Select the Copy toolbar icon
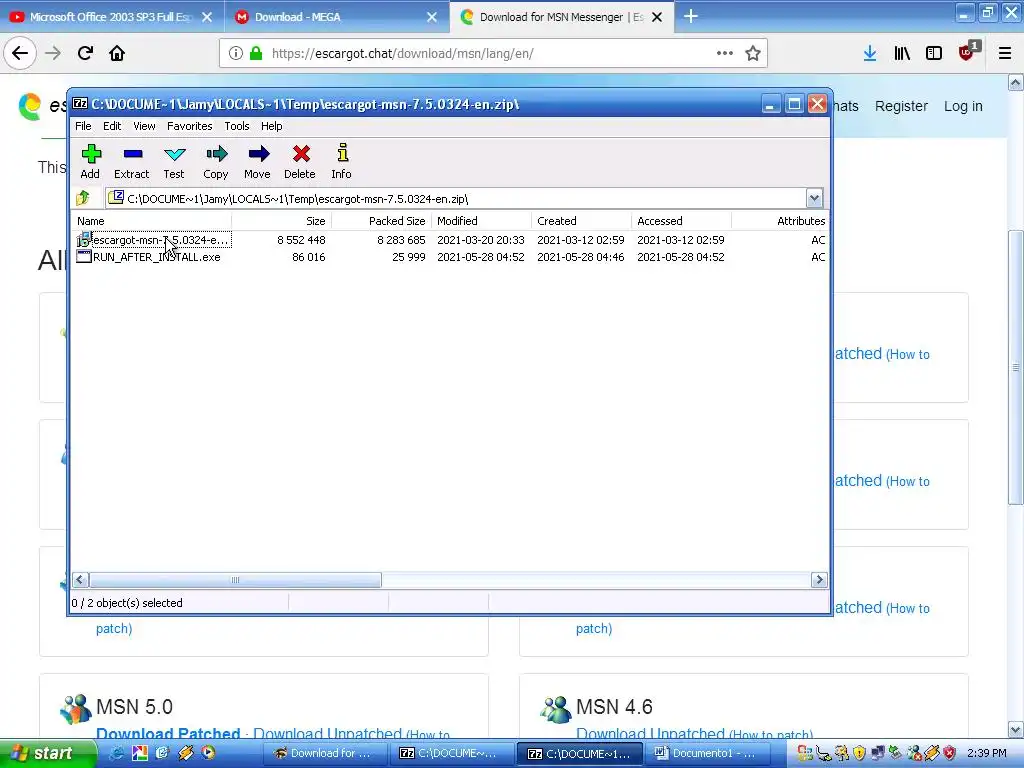Image resolution: width=1024 pixels, height=768 pixels. [x=216, y=161]
